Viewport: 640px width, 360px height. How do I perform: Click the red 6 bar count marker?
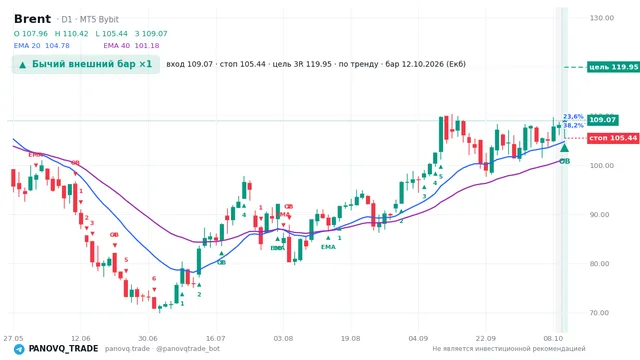[x=154, y=279]
